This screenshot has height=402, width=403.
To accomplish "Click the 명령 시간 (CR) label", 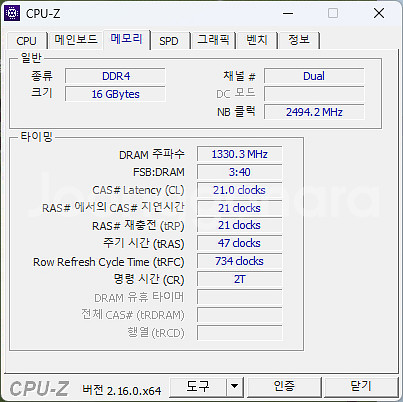I will click(149, 280).
